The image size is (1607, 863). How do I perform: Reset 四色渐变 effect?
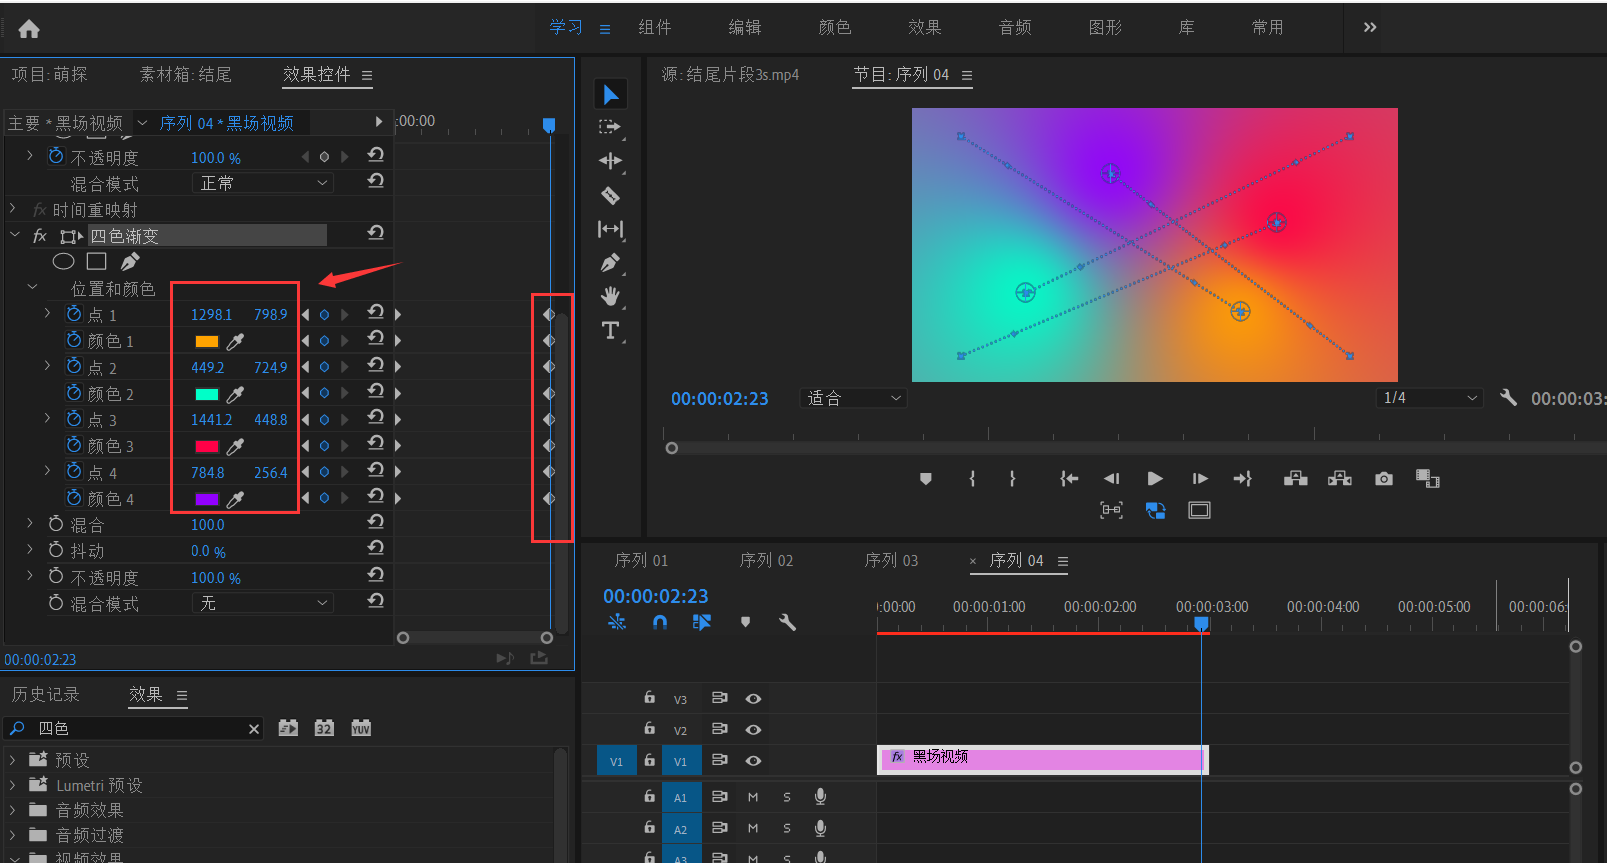click(376, 233)
